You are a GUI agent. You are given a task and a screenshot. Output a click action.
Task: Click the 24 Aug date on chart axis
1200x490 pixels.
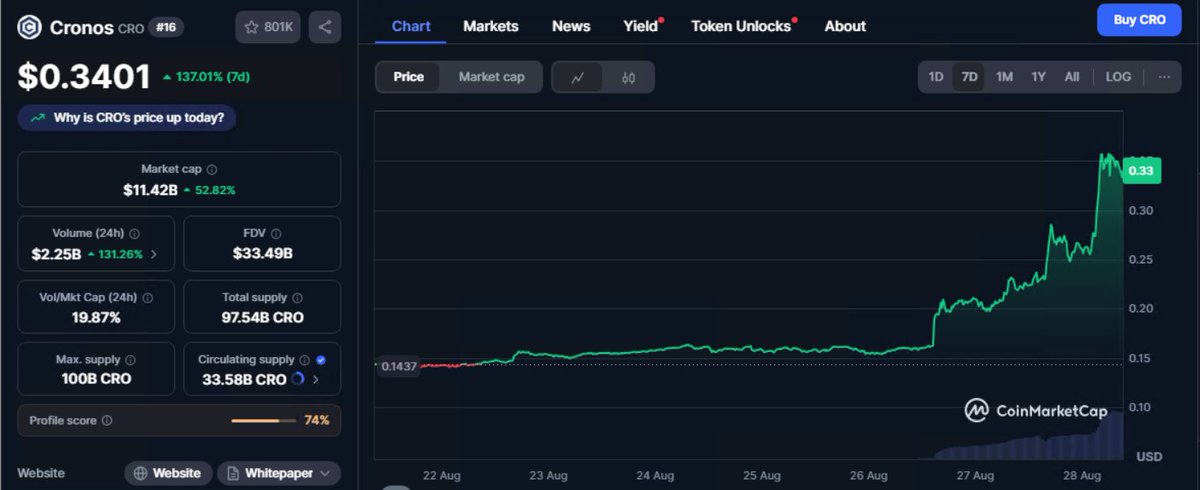tap(655, 475)
